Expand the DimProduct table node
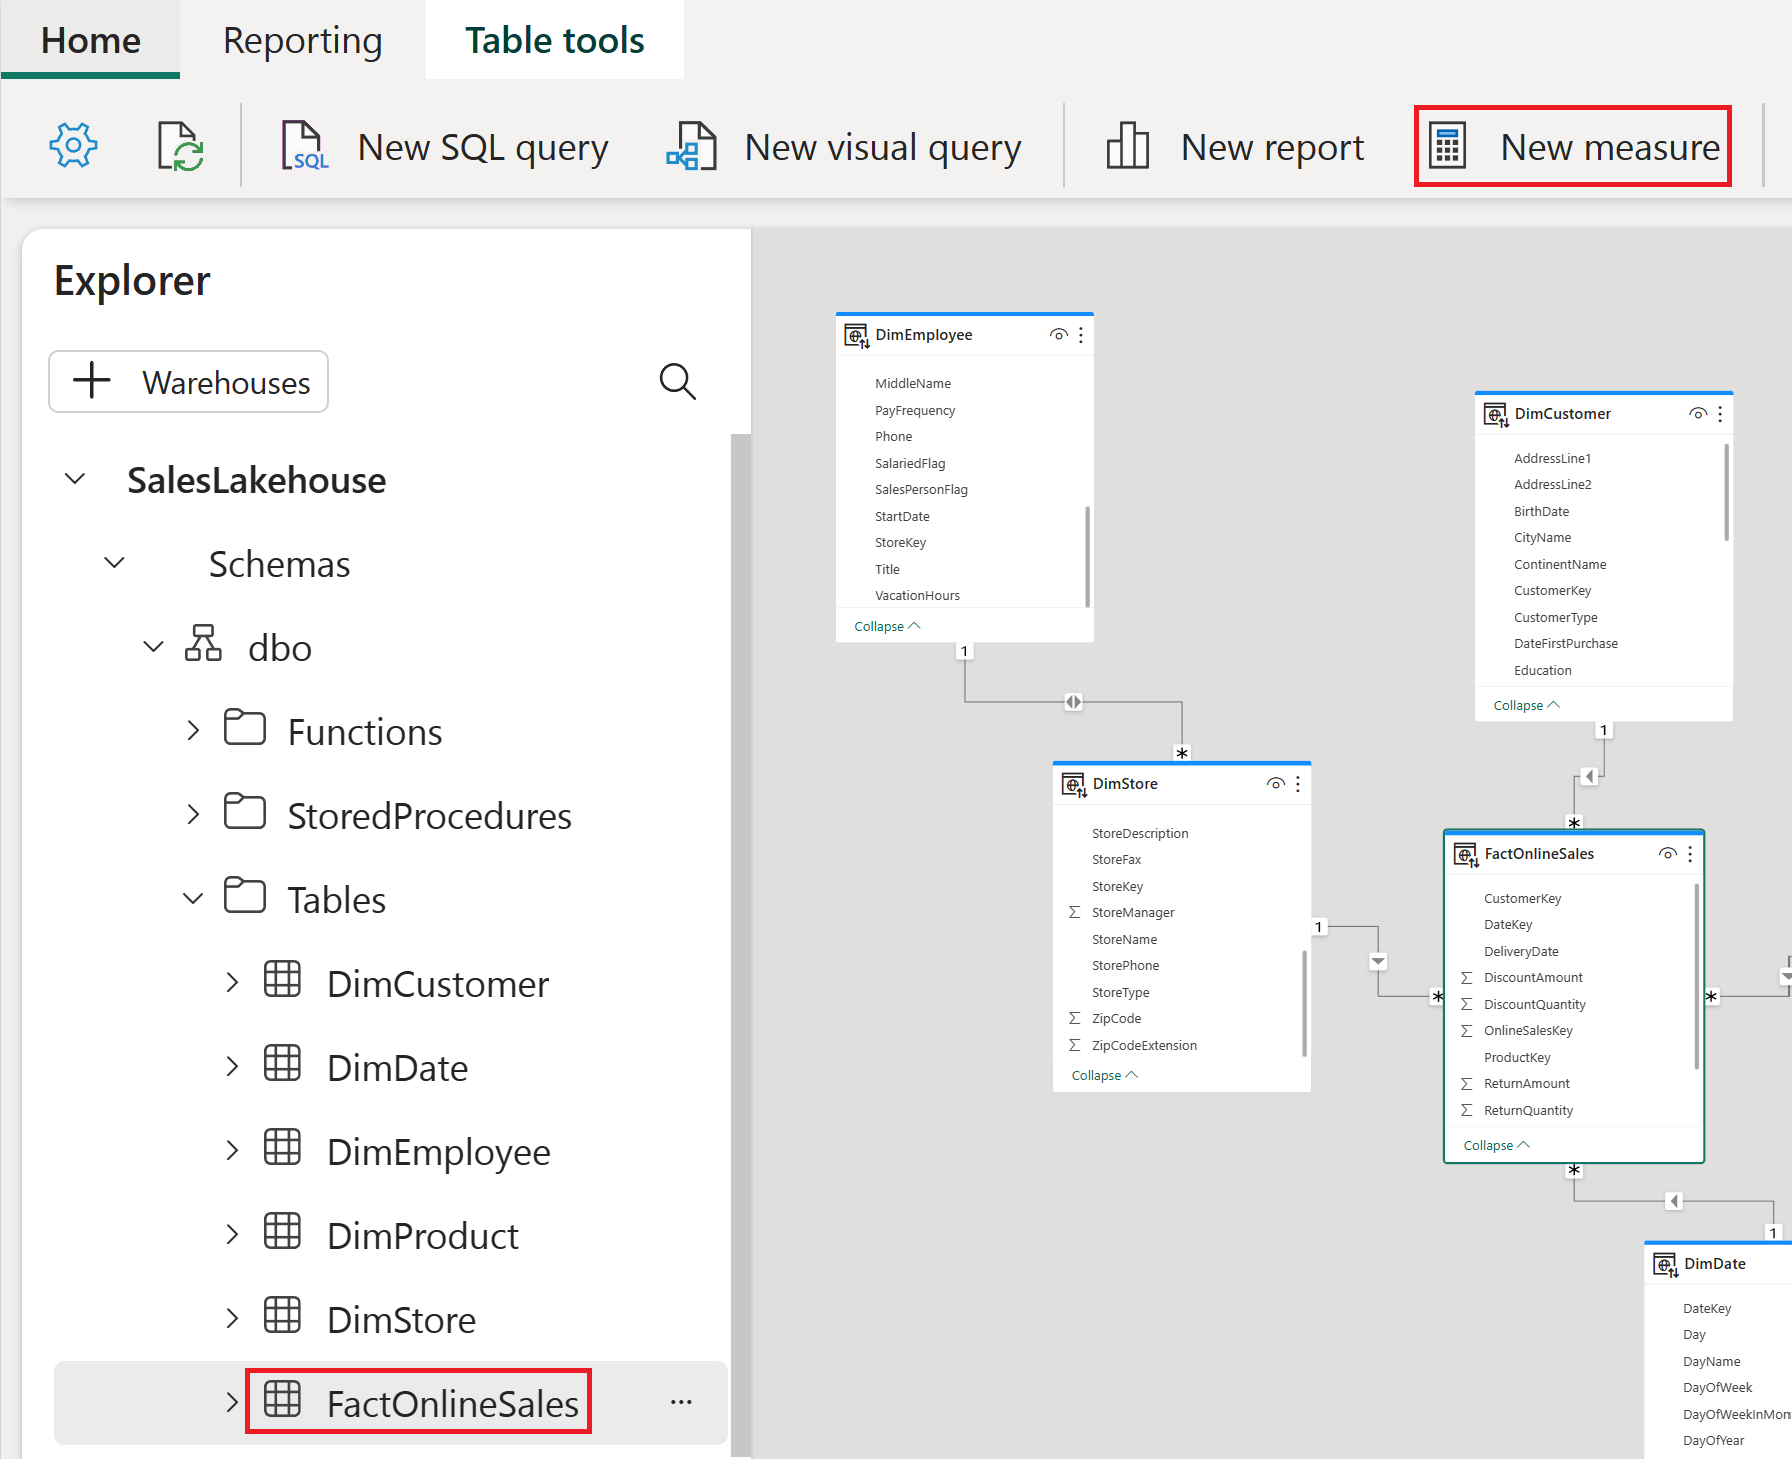1792x1459 pixels. click(232, 1235)
